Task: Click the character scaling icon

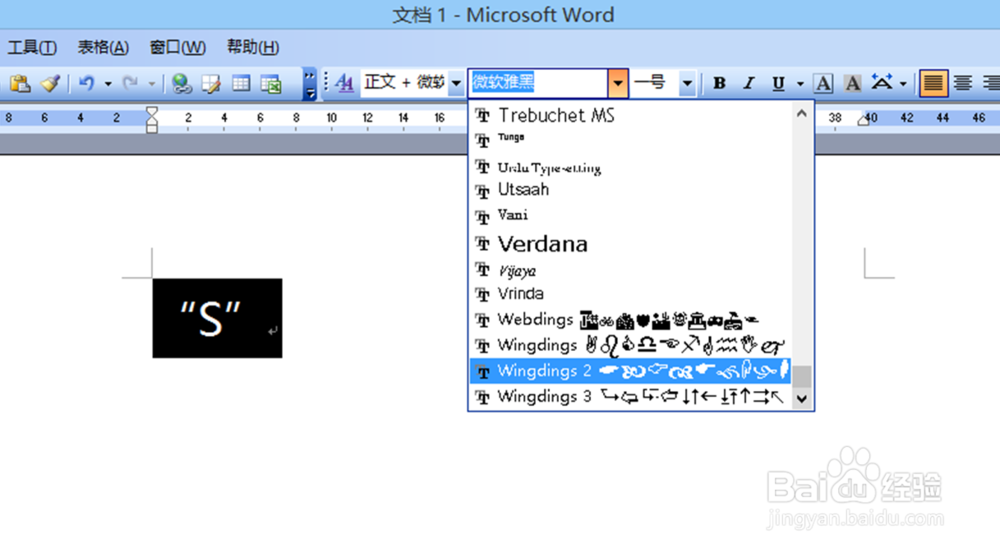Action: point(882,82)
